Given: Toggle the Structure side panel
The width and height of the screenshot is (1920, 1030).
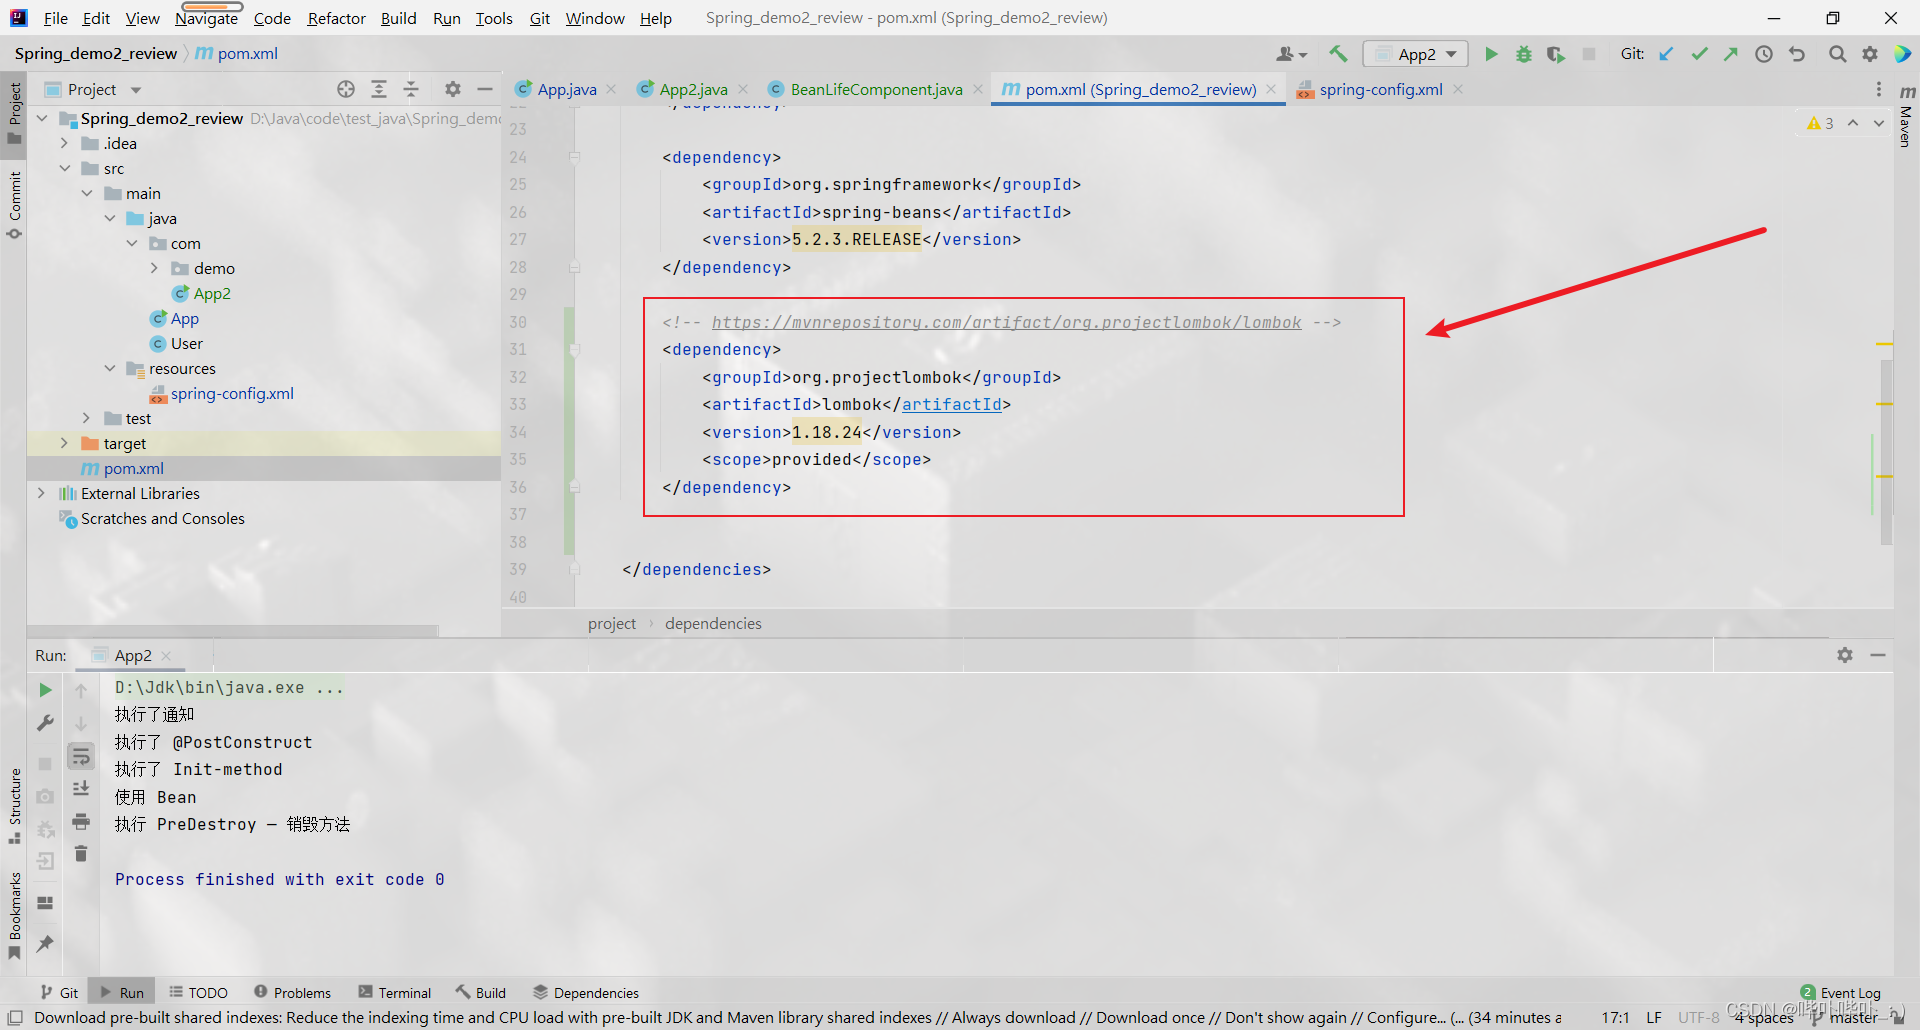Looking at the screenshot, I should click(x=14, y=805).
